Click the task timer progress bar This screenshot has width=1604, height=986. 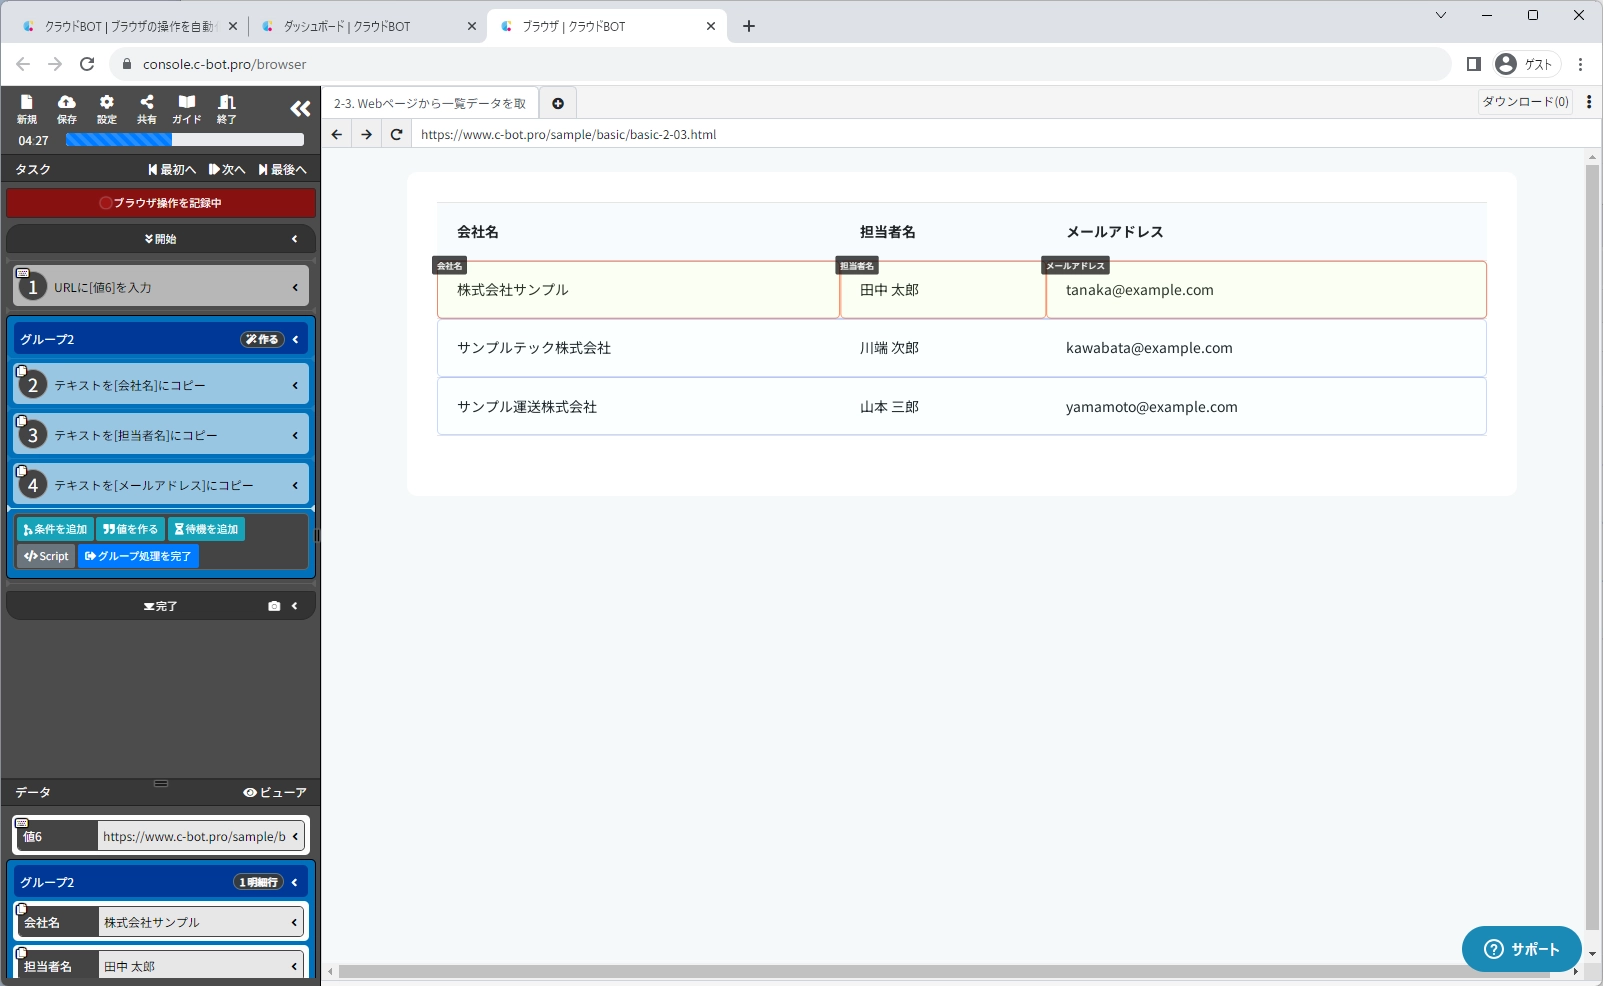184,141
